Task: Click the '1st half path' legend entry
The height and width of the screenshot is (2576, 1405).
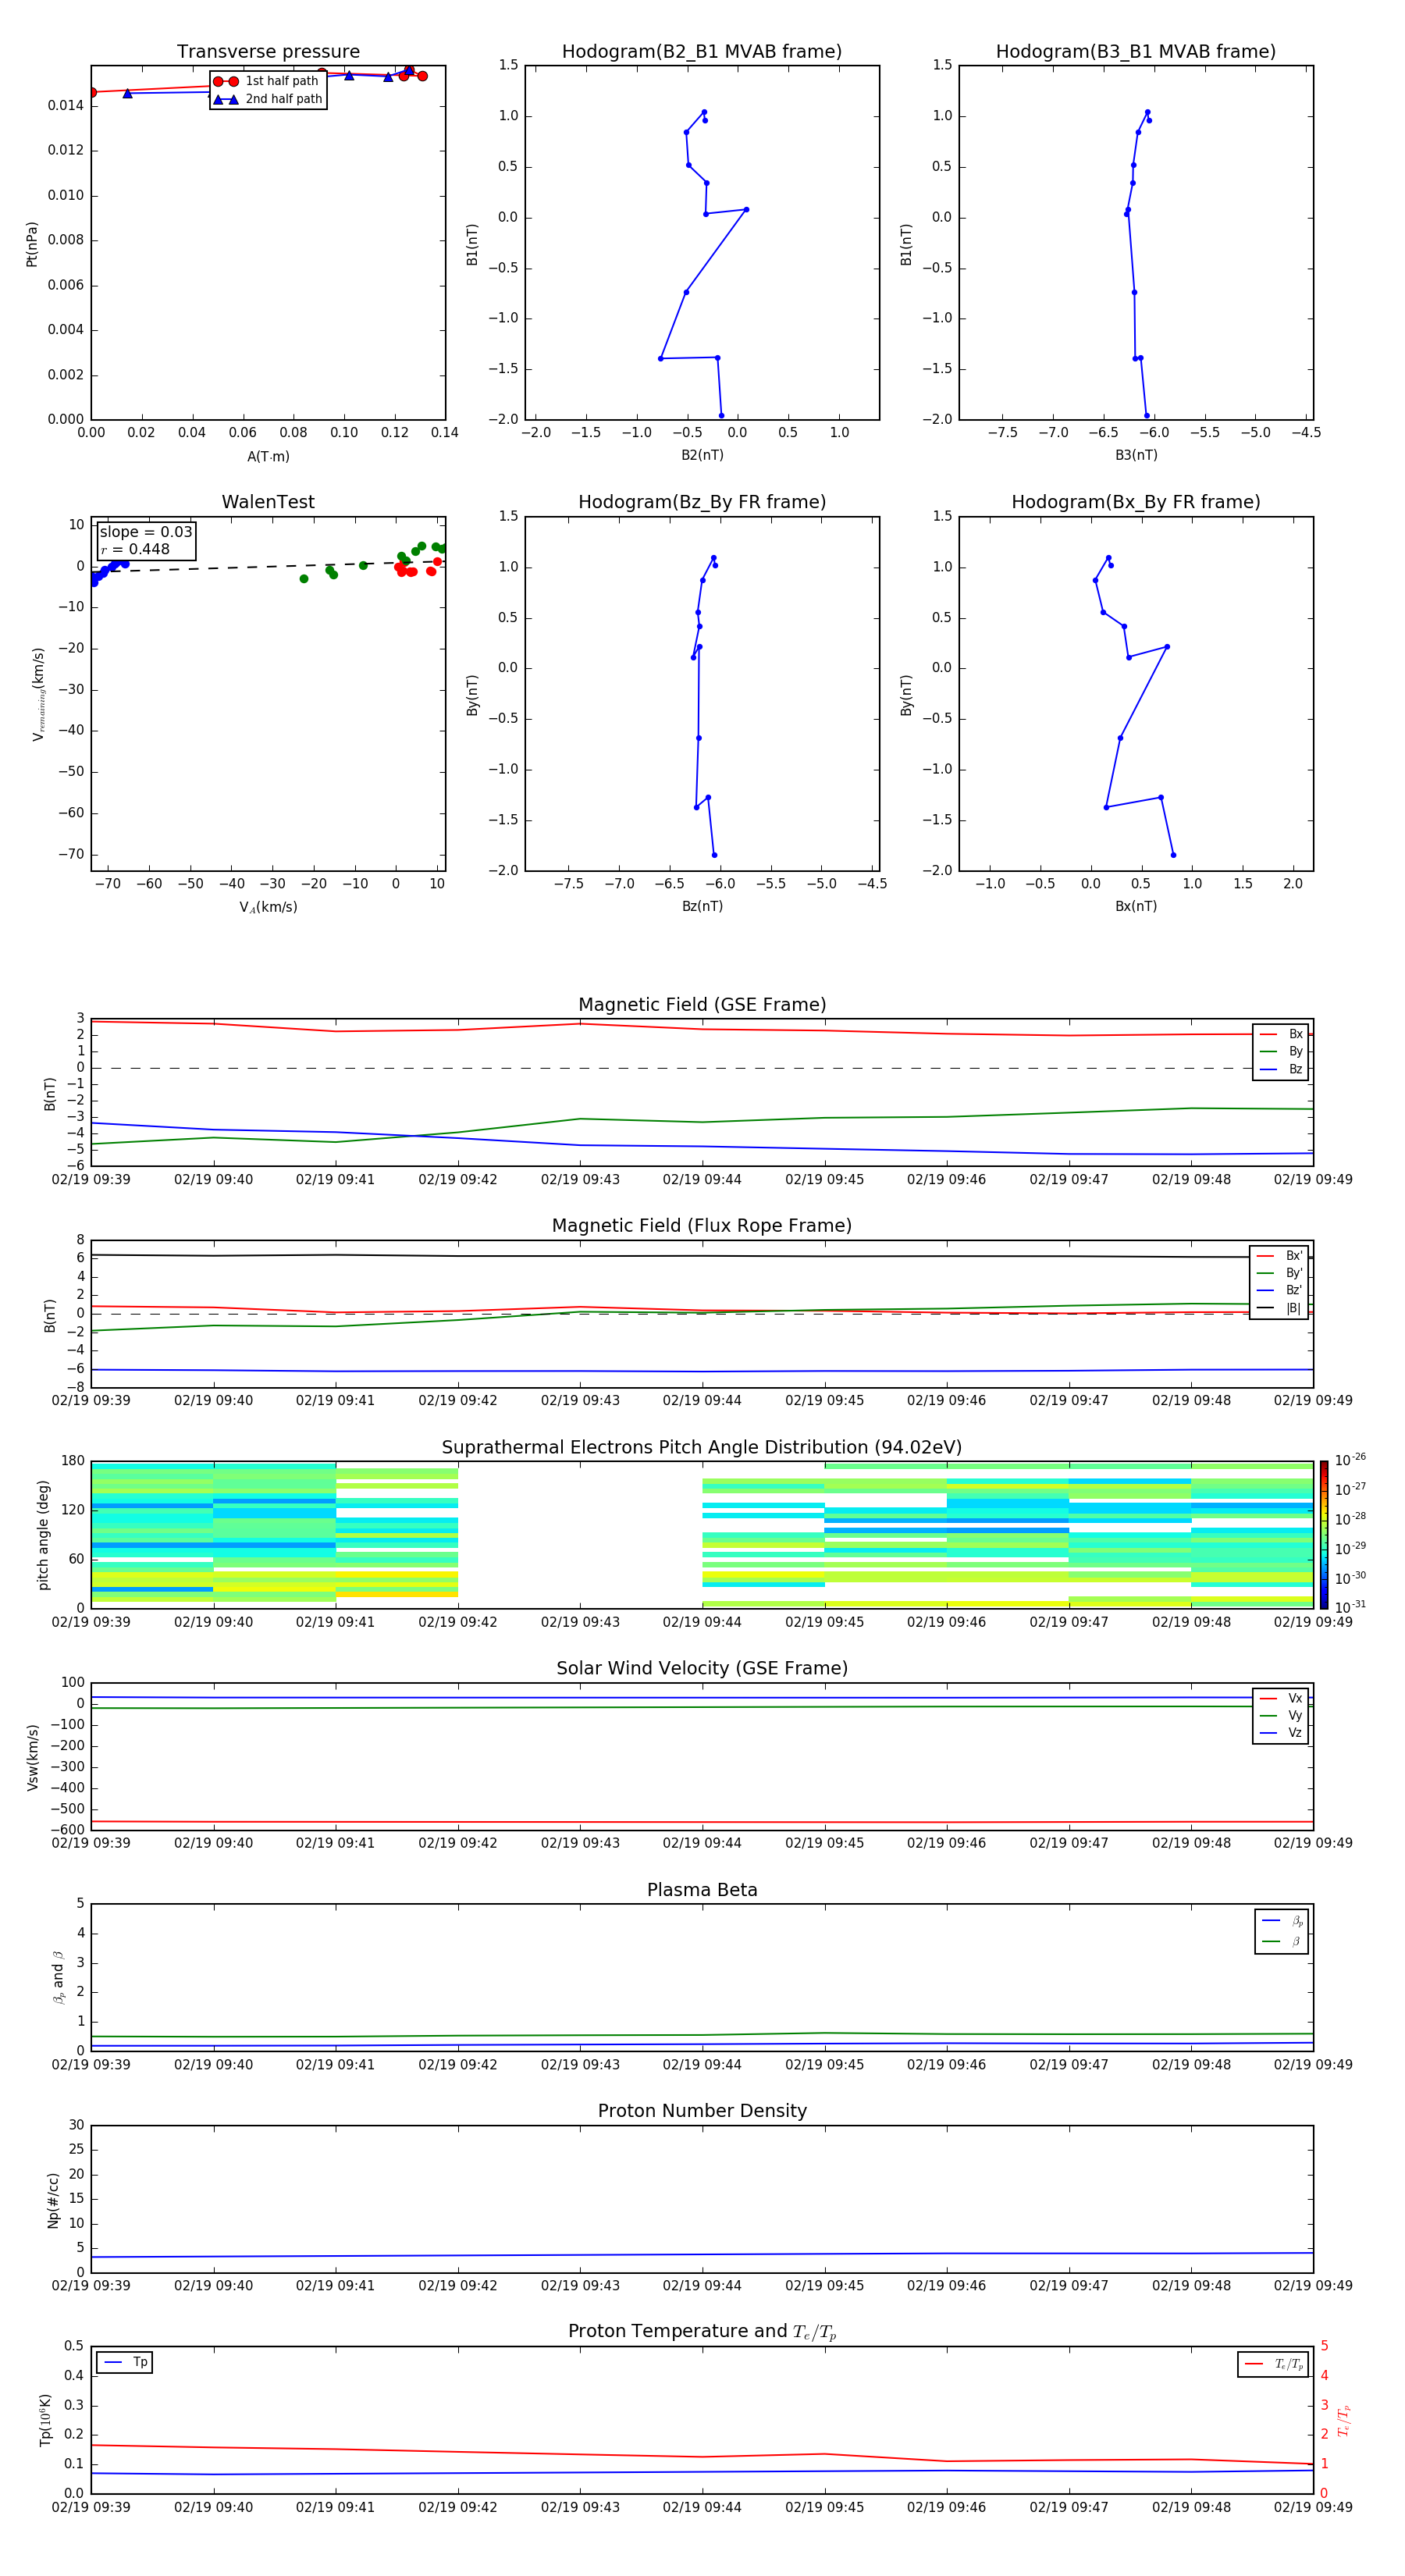Action: (266, 81)
